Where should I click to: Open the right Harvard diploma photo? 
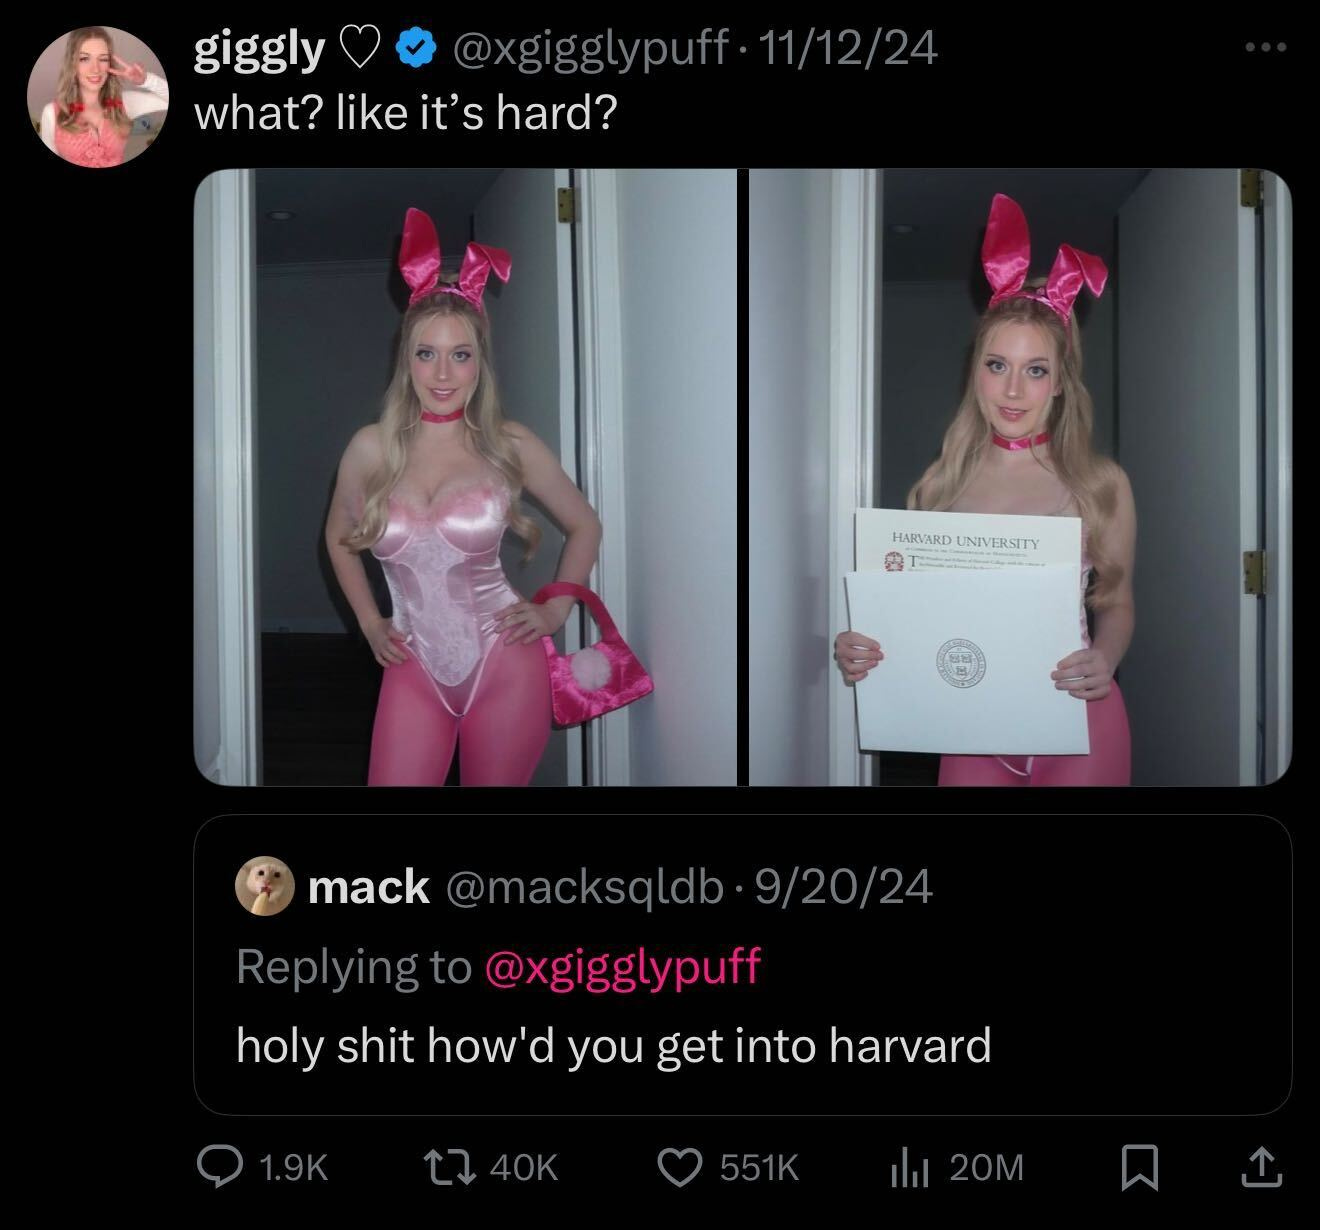(x=1021, y=477)
